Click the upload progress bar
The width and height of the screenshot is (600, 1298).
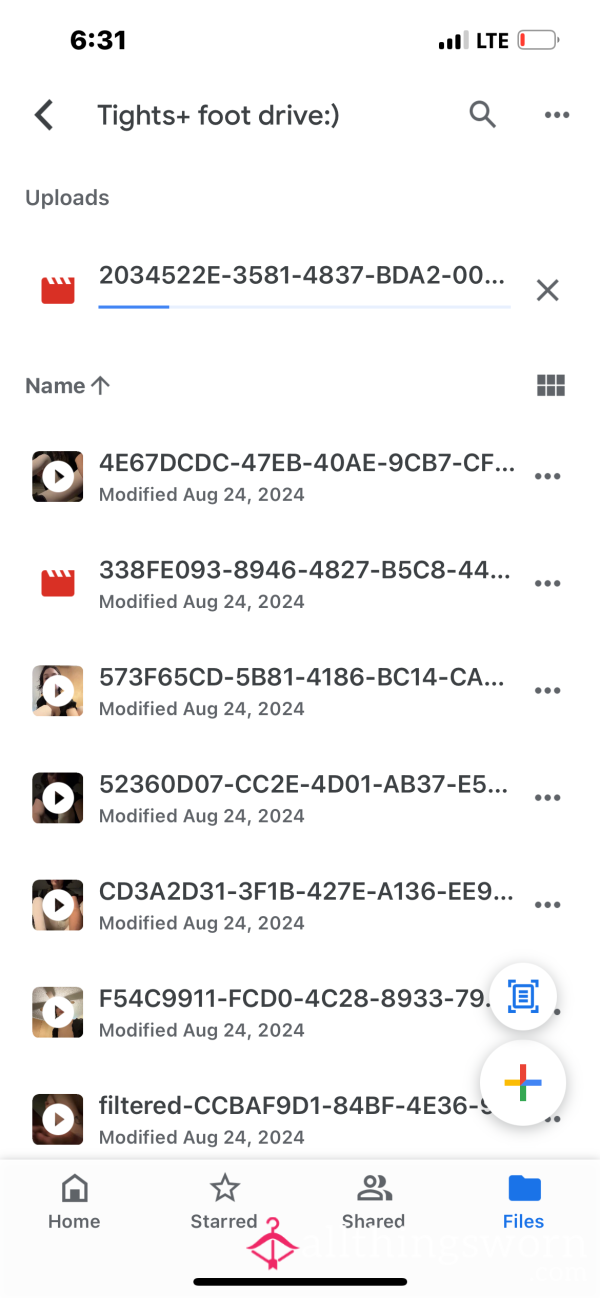coord(304,306)
